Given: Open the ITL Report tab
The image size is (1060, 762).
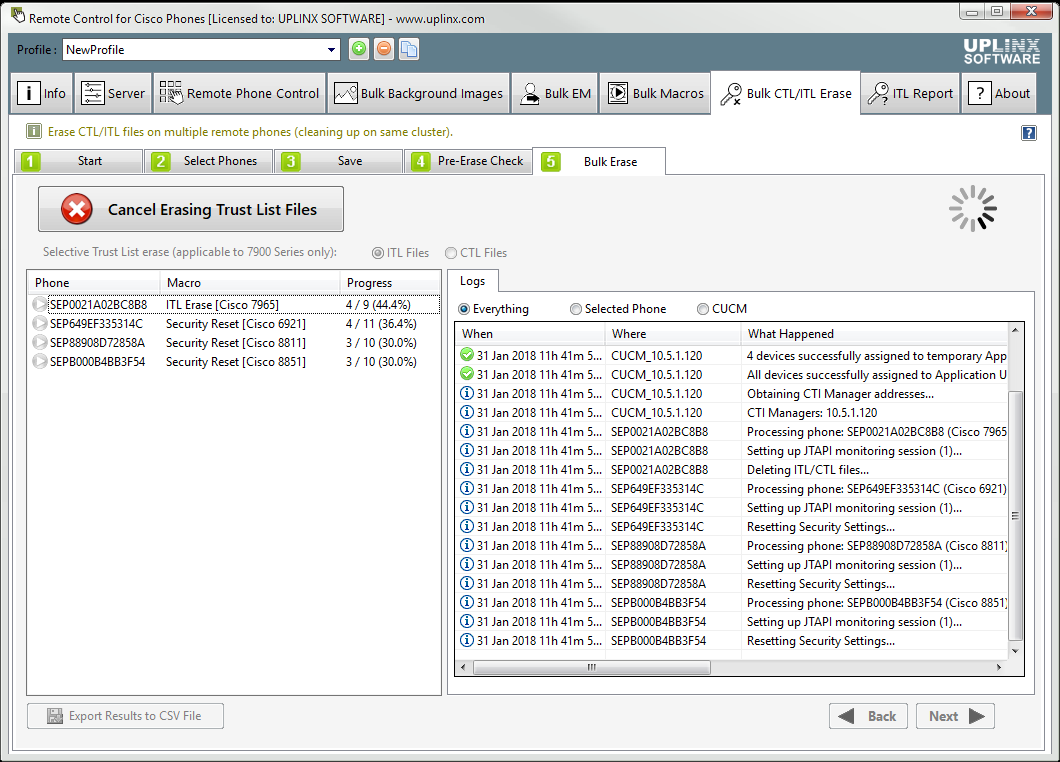Looking at the screenshot, I should coord(910,93).
